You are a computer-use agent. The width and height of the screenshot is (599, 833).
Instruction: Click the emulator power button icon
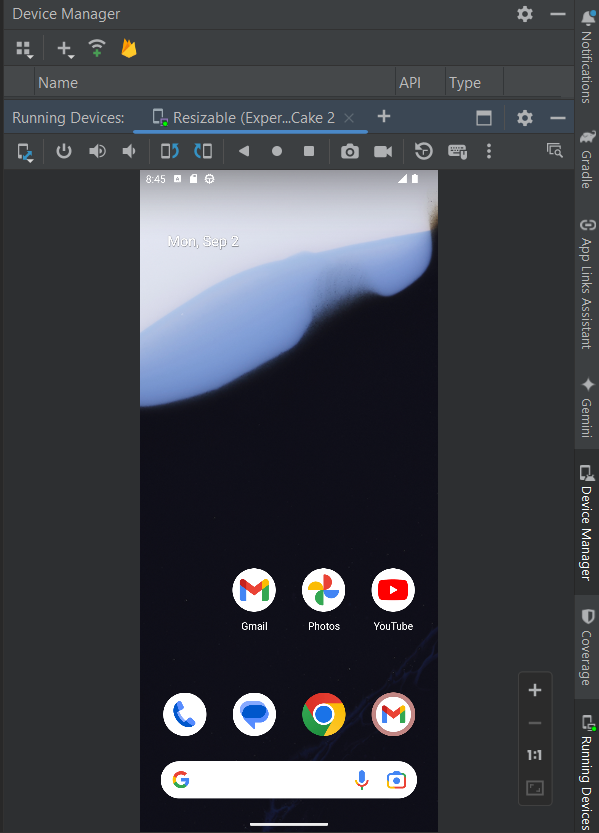click(64, 151)
